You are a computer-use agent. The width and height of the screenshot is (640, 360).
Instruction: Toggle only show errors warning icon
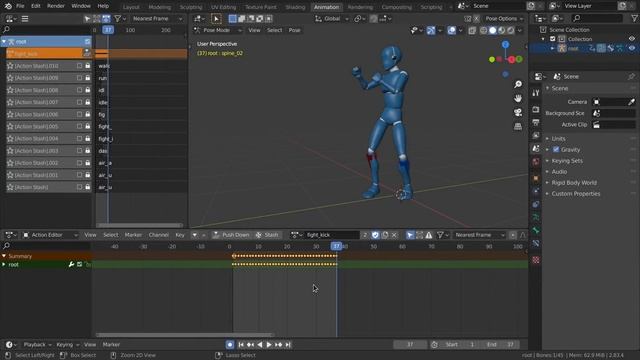(x=429, y=235)
